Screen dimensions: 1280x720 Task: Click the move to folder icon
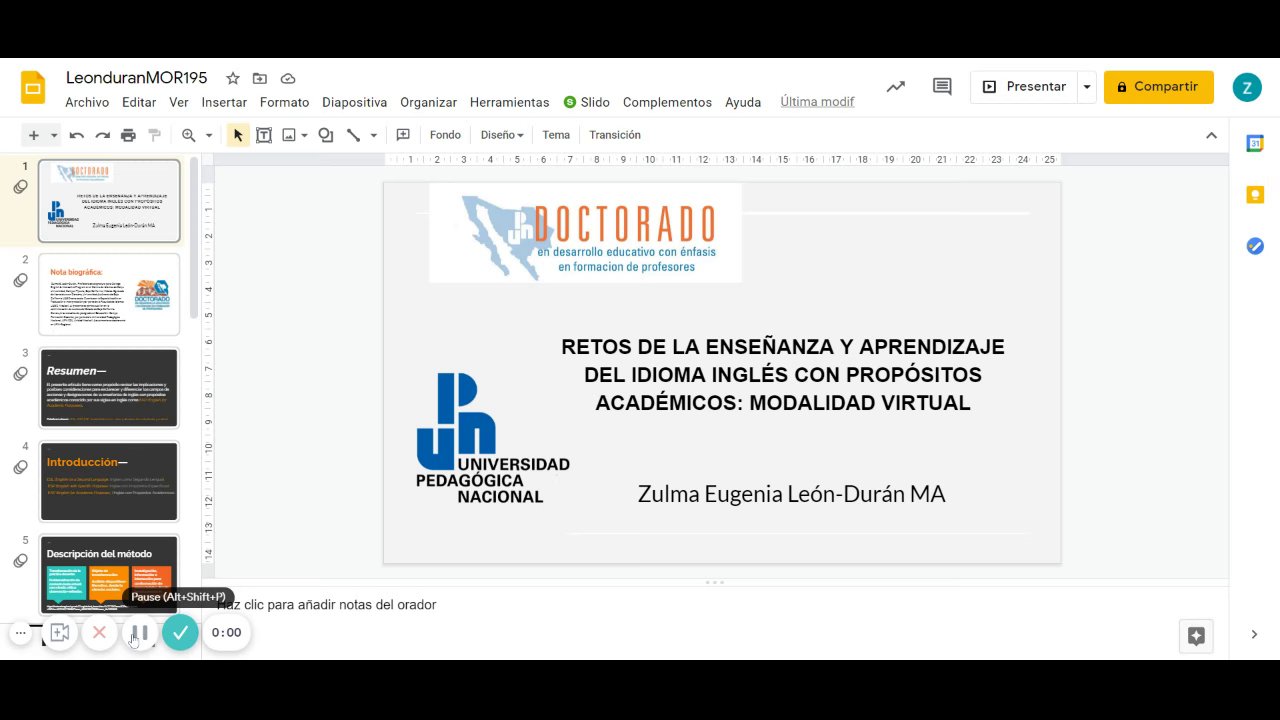coord(260,78)
